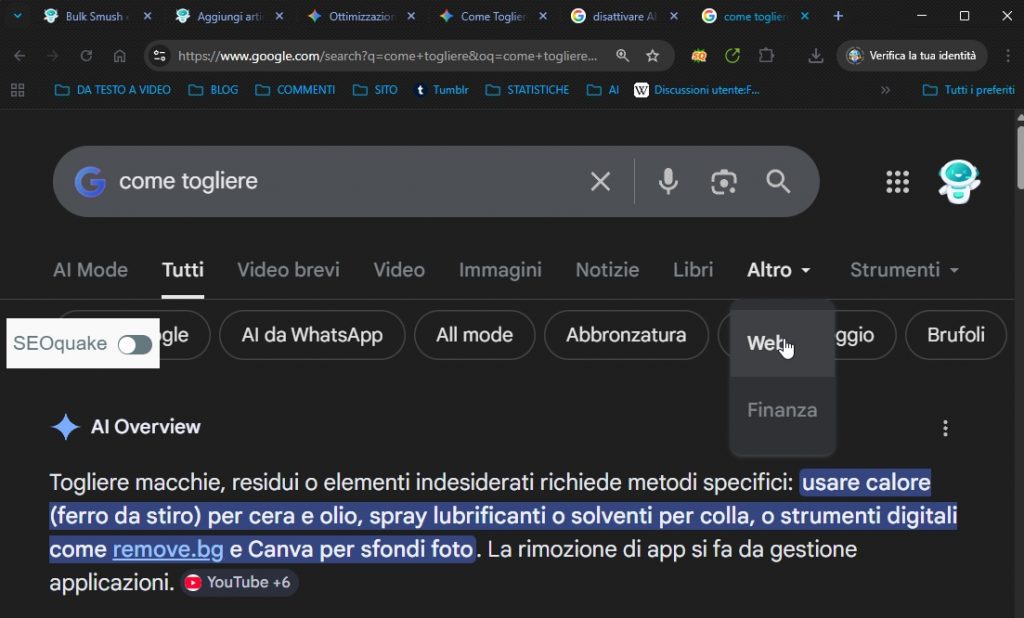The height and width of the screenshot is (618, 1024).
Task: Select the Immagini search tab
Action: pyautogui.click(x=500, y=270)
